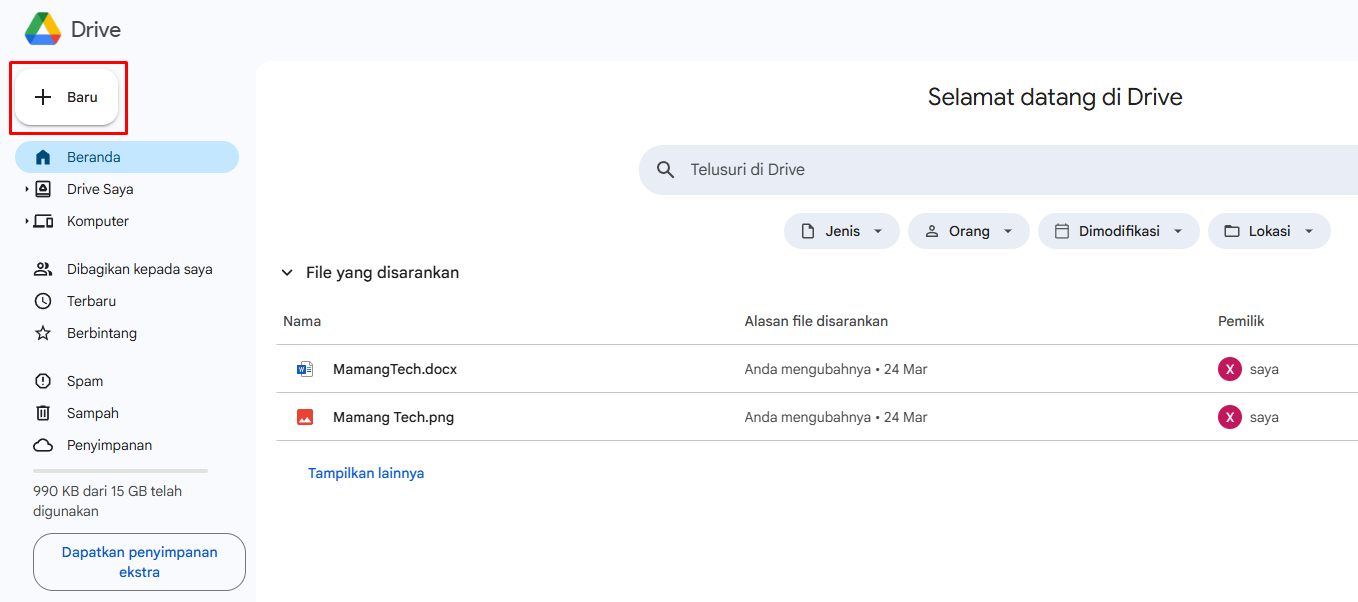1358x602 pixels.
Task: Click the Nama column header
Action: (x=302, y=321)
